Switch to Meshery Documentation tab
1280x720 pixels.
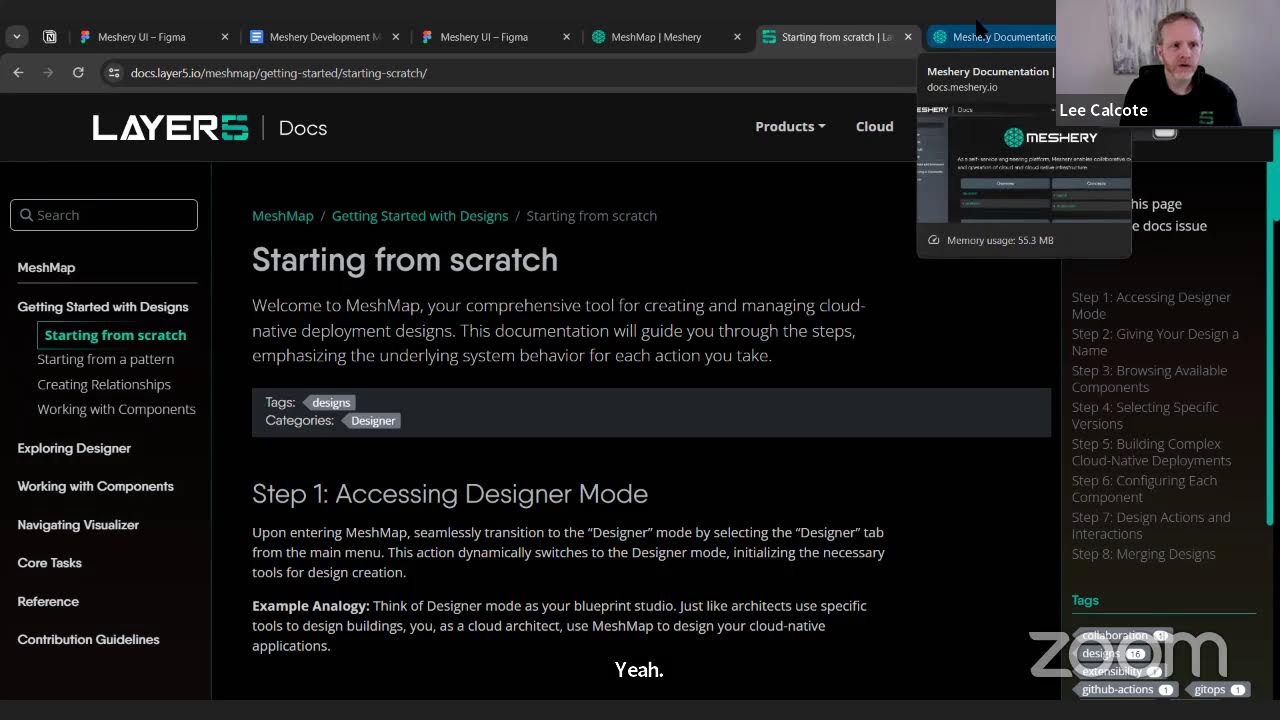pos(992,37)
